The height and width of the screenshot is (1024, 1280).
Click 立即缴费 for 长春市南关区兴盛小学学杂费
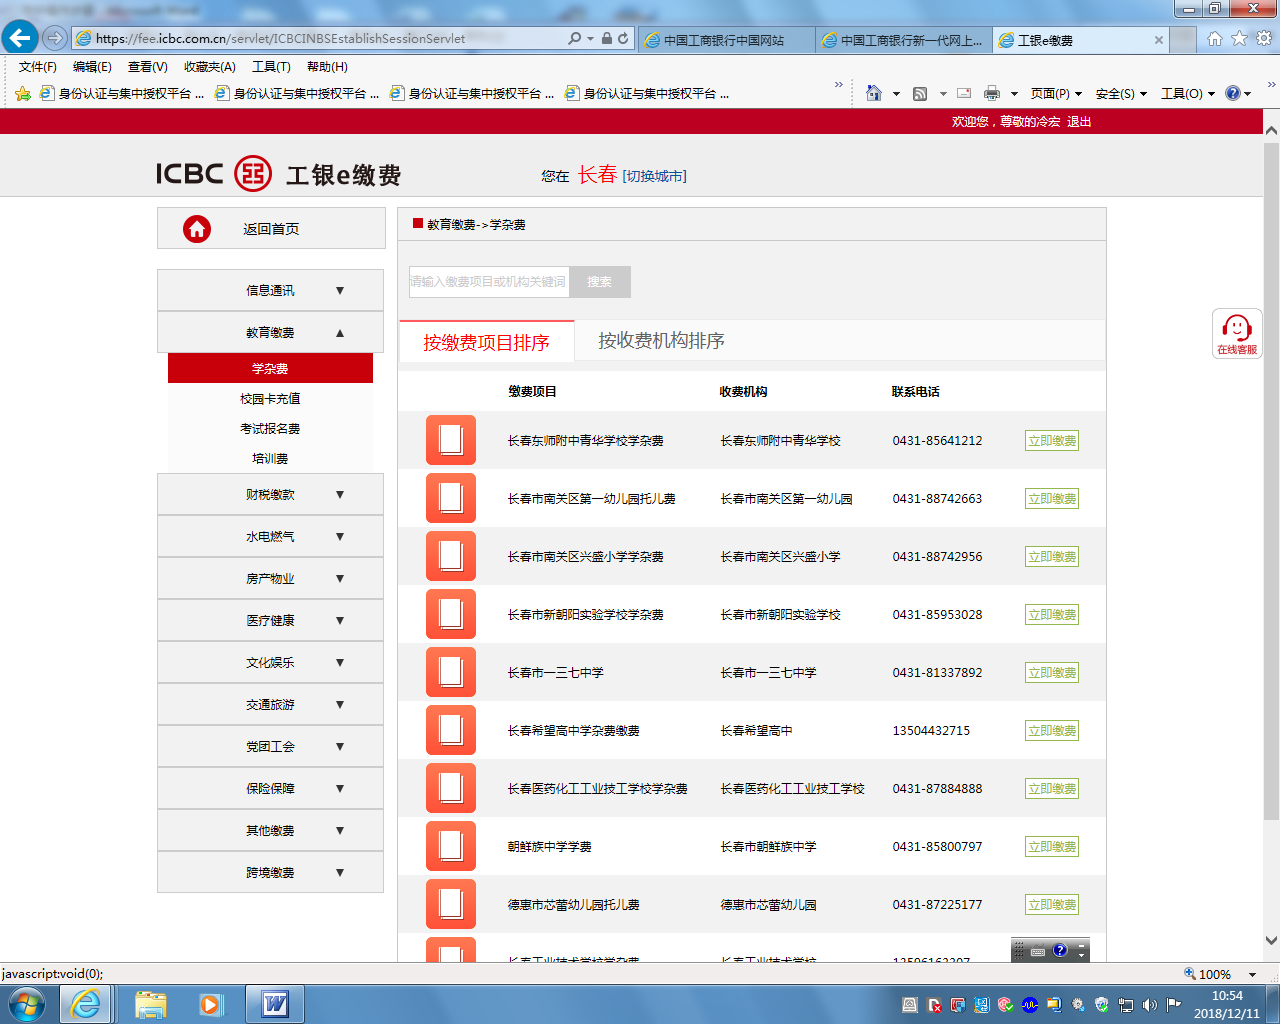tap(1052, 557)
